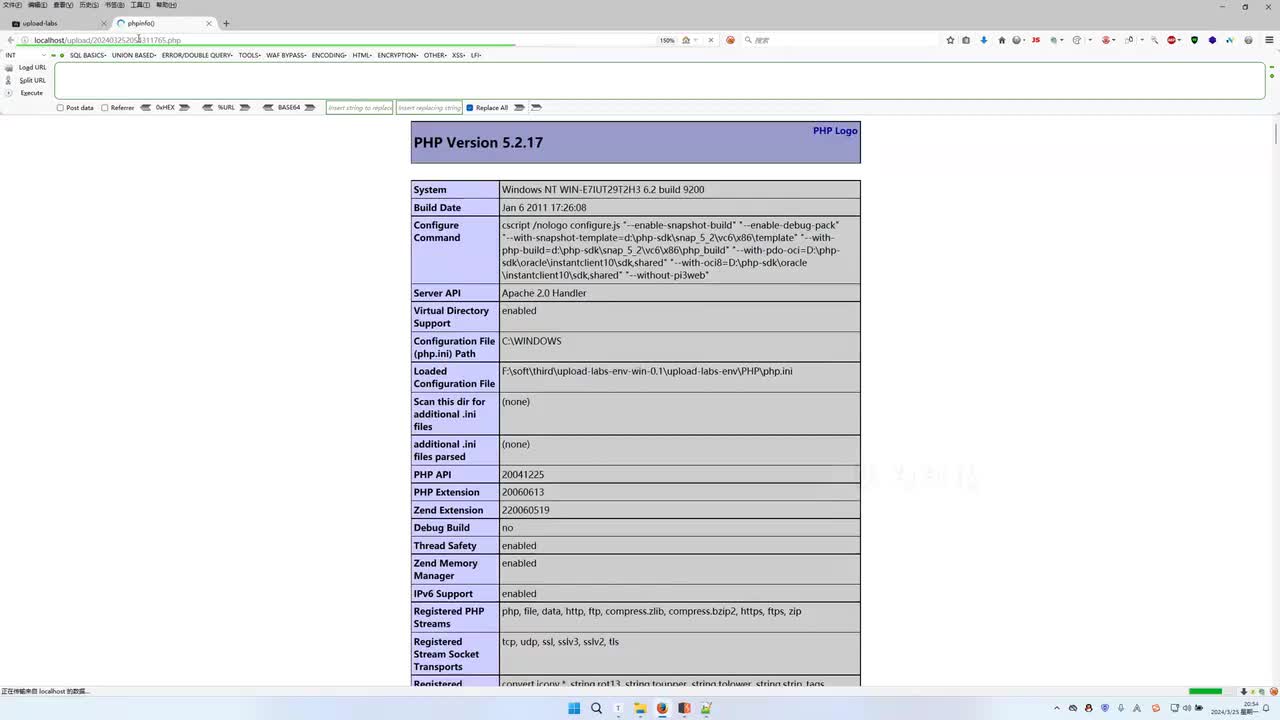The width and height of the screenshot is (1280, 720).
Task: Focus the Insert replacing string field
Action: pyautogui.click(x=430, y=107)
